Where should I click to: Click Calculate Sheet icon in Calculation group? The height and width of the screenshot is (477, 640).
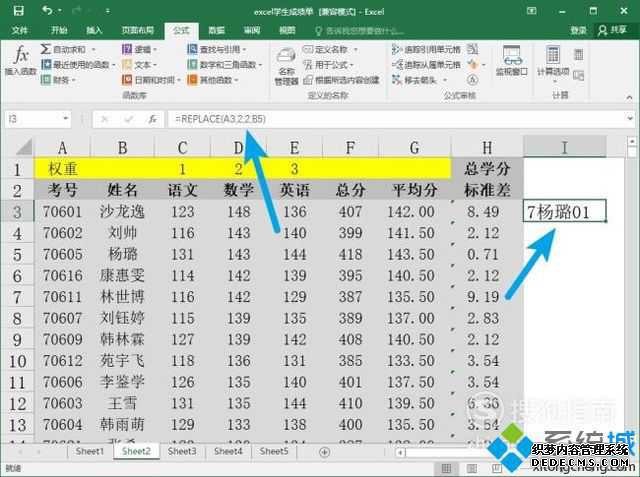[x=578, y=75]
